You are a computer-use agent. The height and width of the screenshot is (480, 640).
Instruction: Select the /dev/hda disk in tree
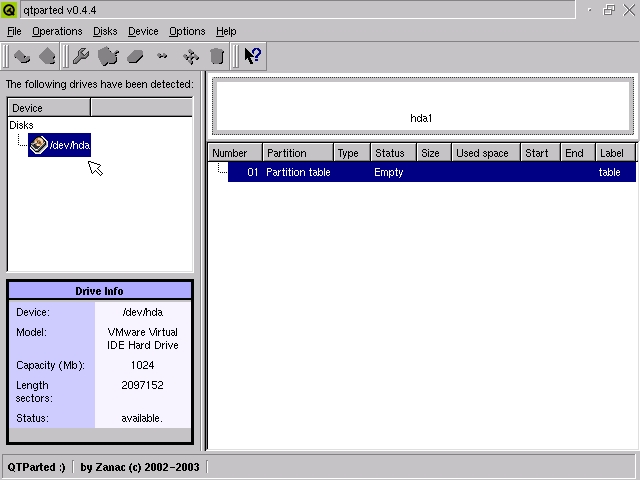pos(60,145)
